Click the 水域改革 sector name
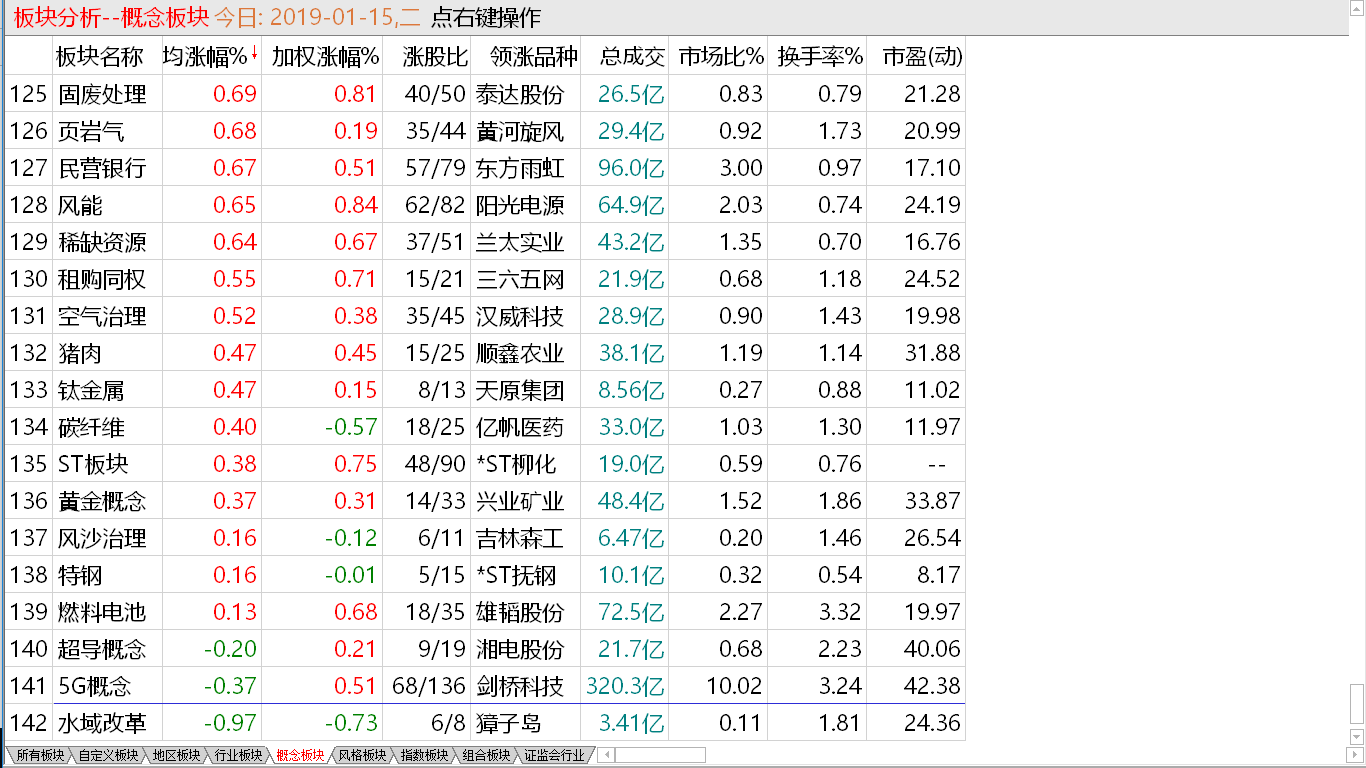Image resolution: width=1366 pixels, height=768 pixels. tap(102, 723)
